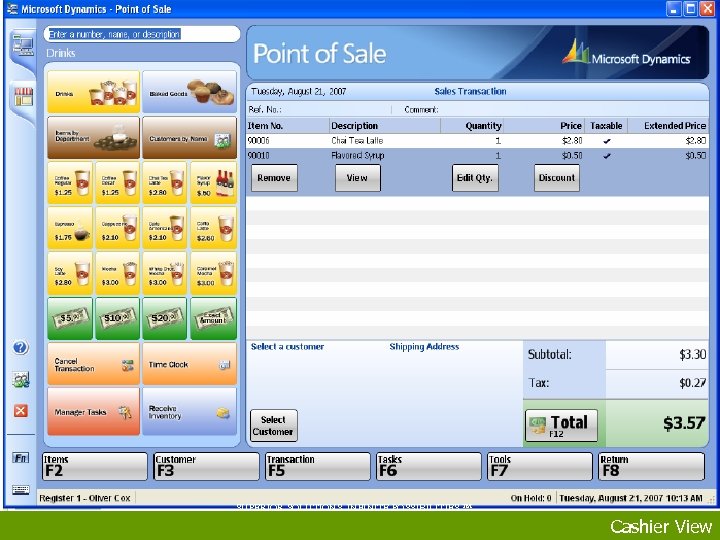Click the store layout icon in sidebar
Viewport: 720px width, 540px height.
coord(23,97)
